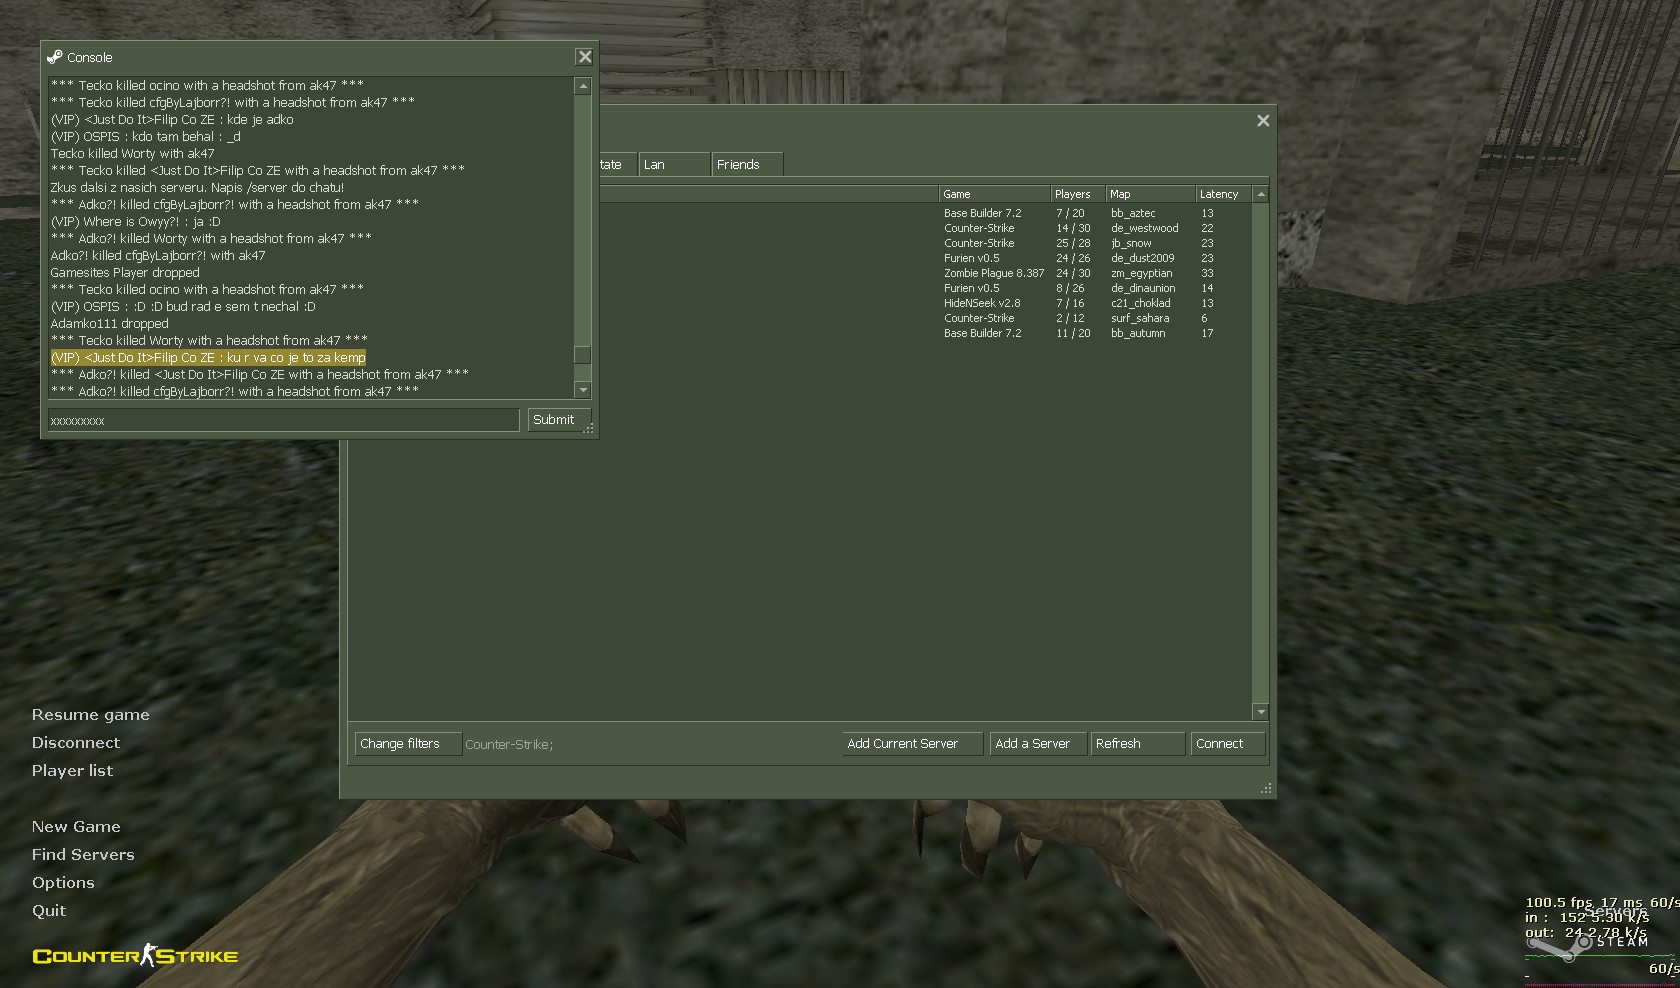The image size is (1680, 988).
Task: Refresh the server list
Action: 1138,744
